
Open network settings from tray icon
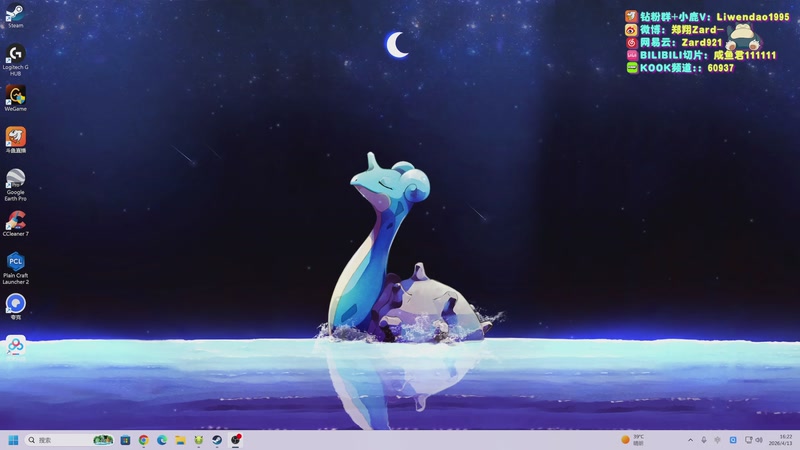(x=748, y=440)
